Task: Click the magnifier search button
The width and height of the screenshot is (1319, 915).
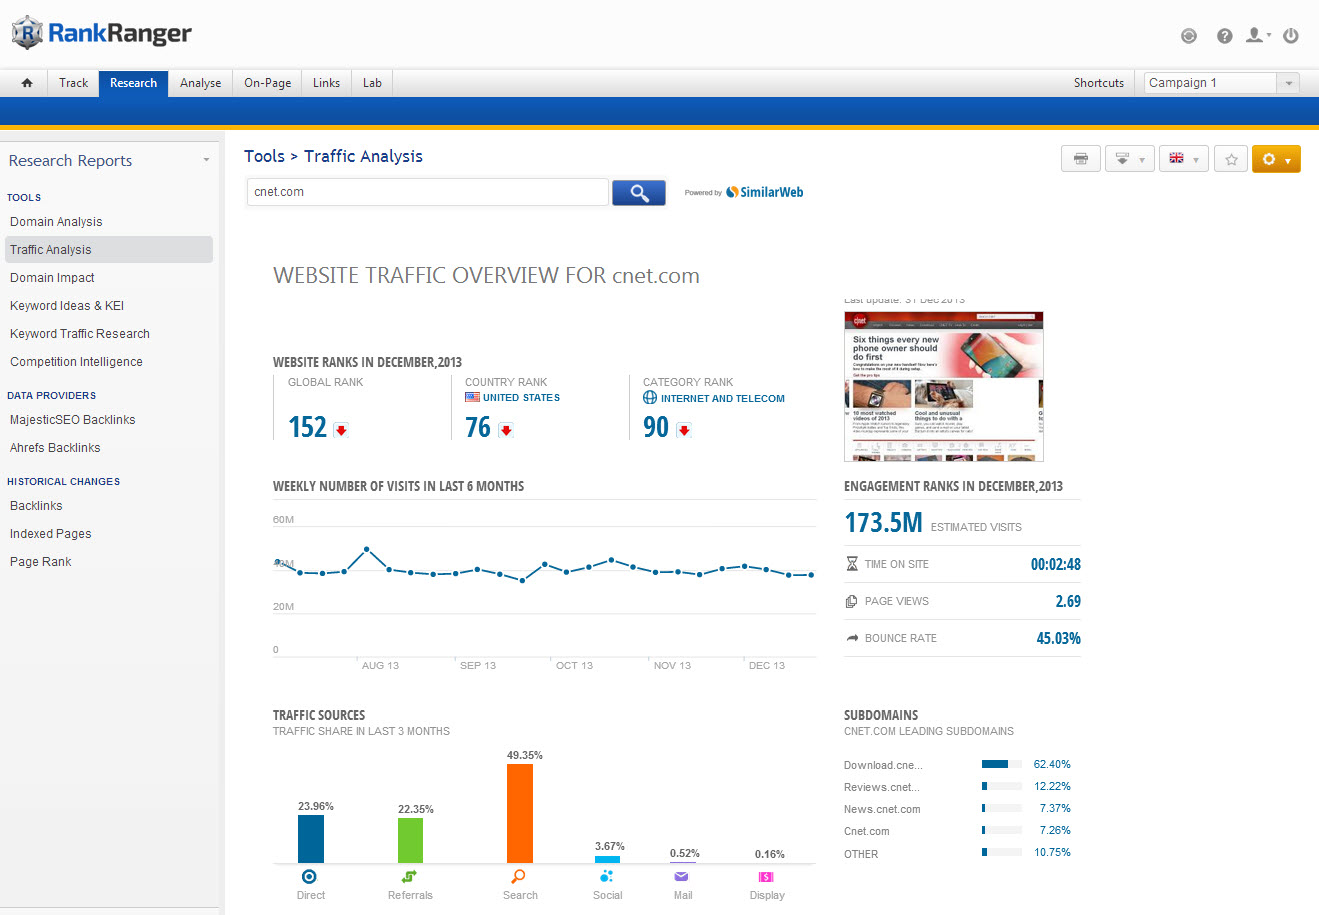Action: pos(639,192)
